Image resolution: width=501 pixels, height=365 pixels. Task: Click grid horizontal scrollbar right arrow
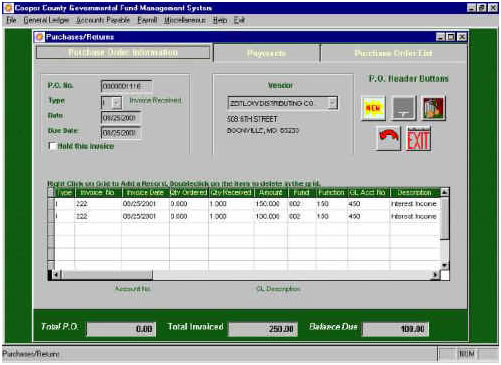(435, 275)
